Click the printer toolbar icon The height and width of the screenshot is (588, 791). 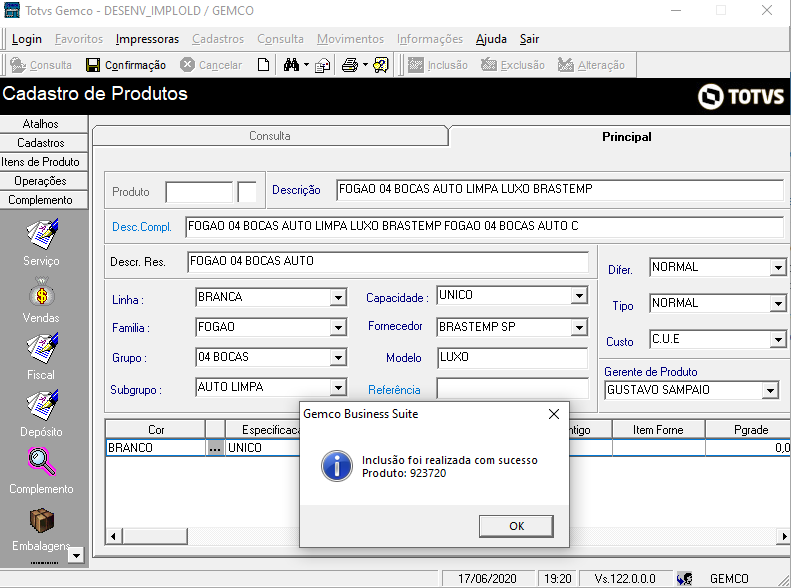350,65
